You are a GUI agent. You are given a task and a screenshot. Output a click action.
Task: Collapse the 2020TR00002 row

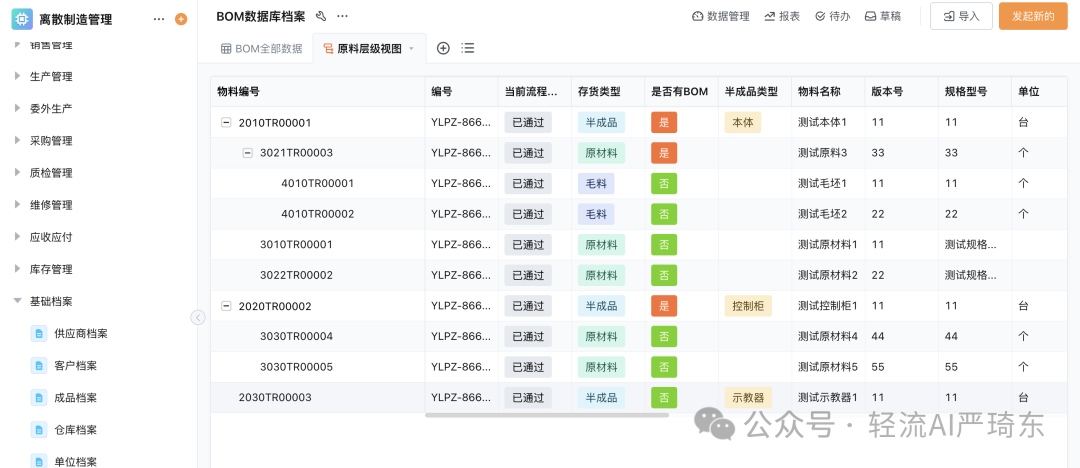tap(226, 306)
